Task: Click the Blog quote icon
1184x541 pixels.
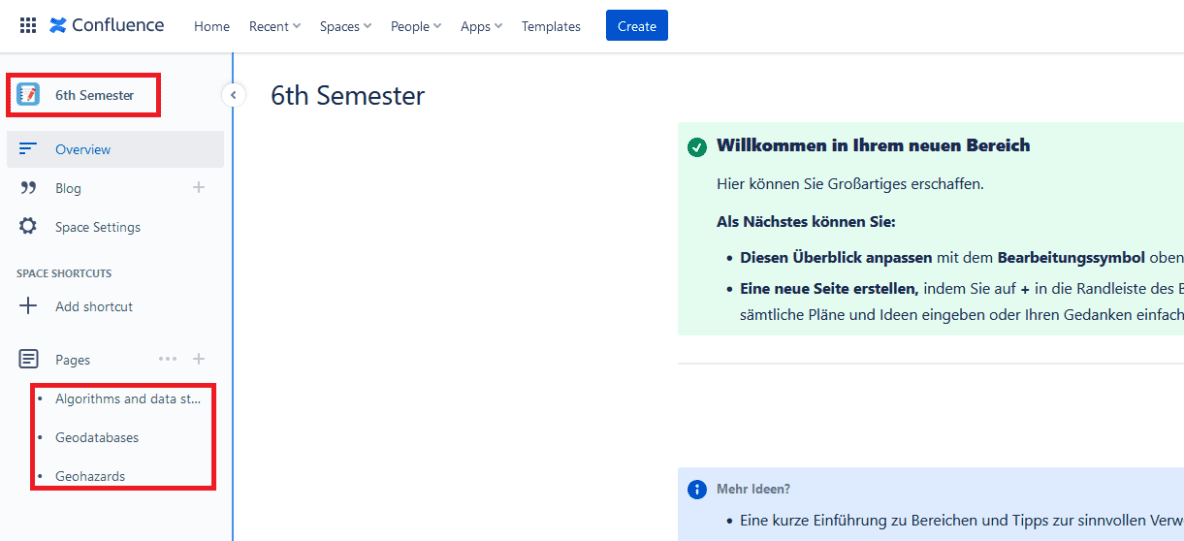Action: click(x=28, y=188)
